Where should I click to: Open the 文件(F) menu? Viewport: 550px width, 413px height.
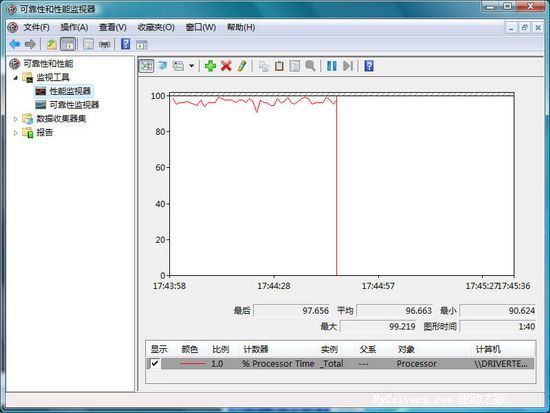36,27
